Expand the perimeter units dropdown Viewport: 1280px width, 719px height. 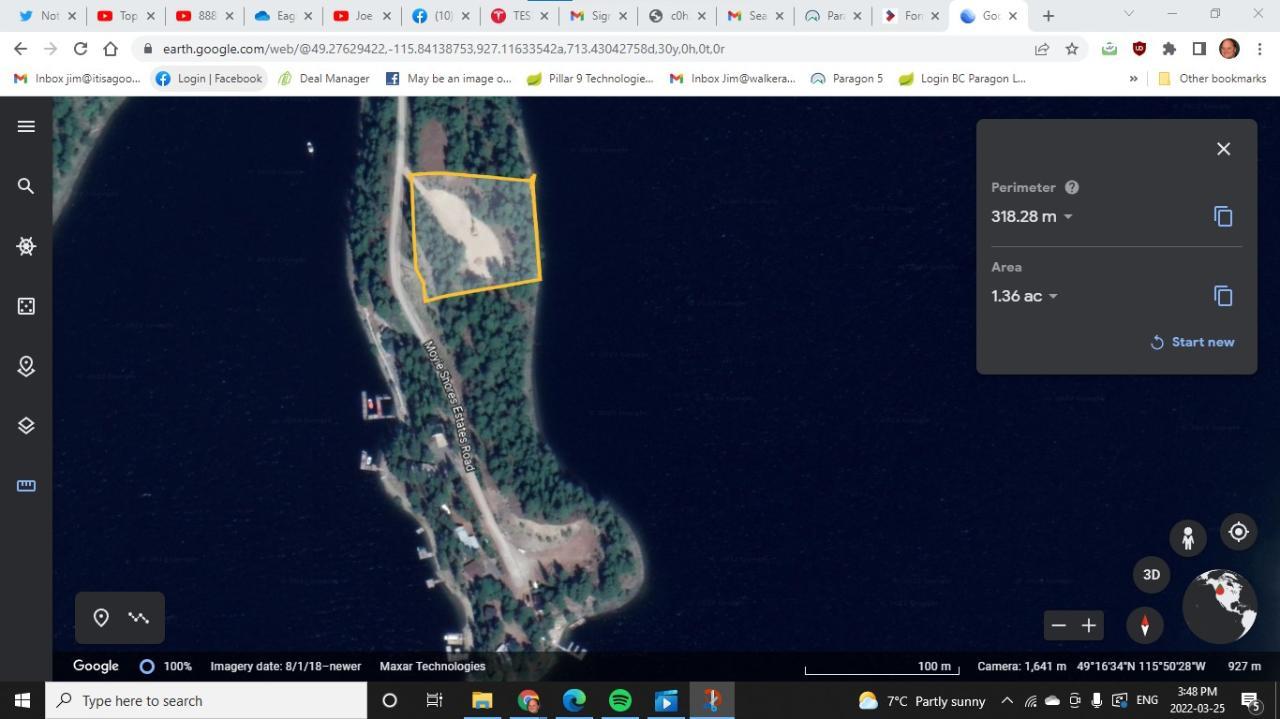[1068, 217]
